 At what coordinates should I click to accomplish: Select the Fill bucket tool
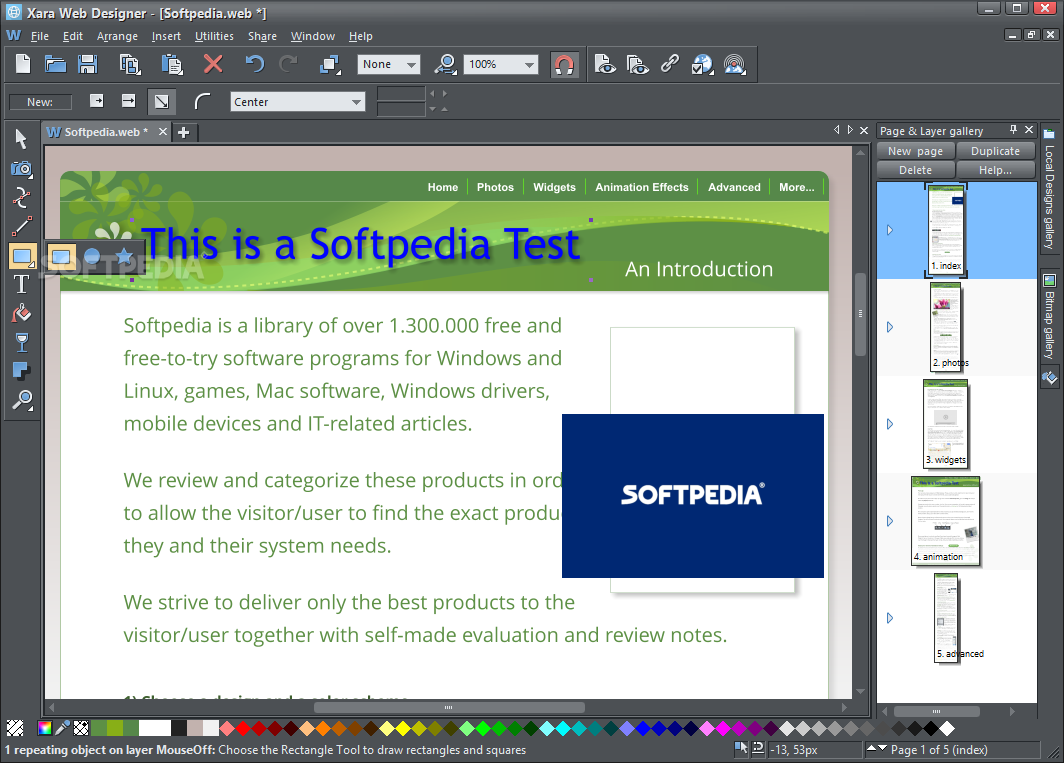[21, 314]
